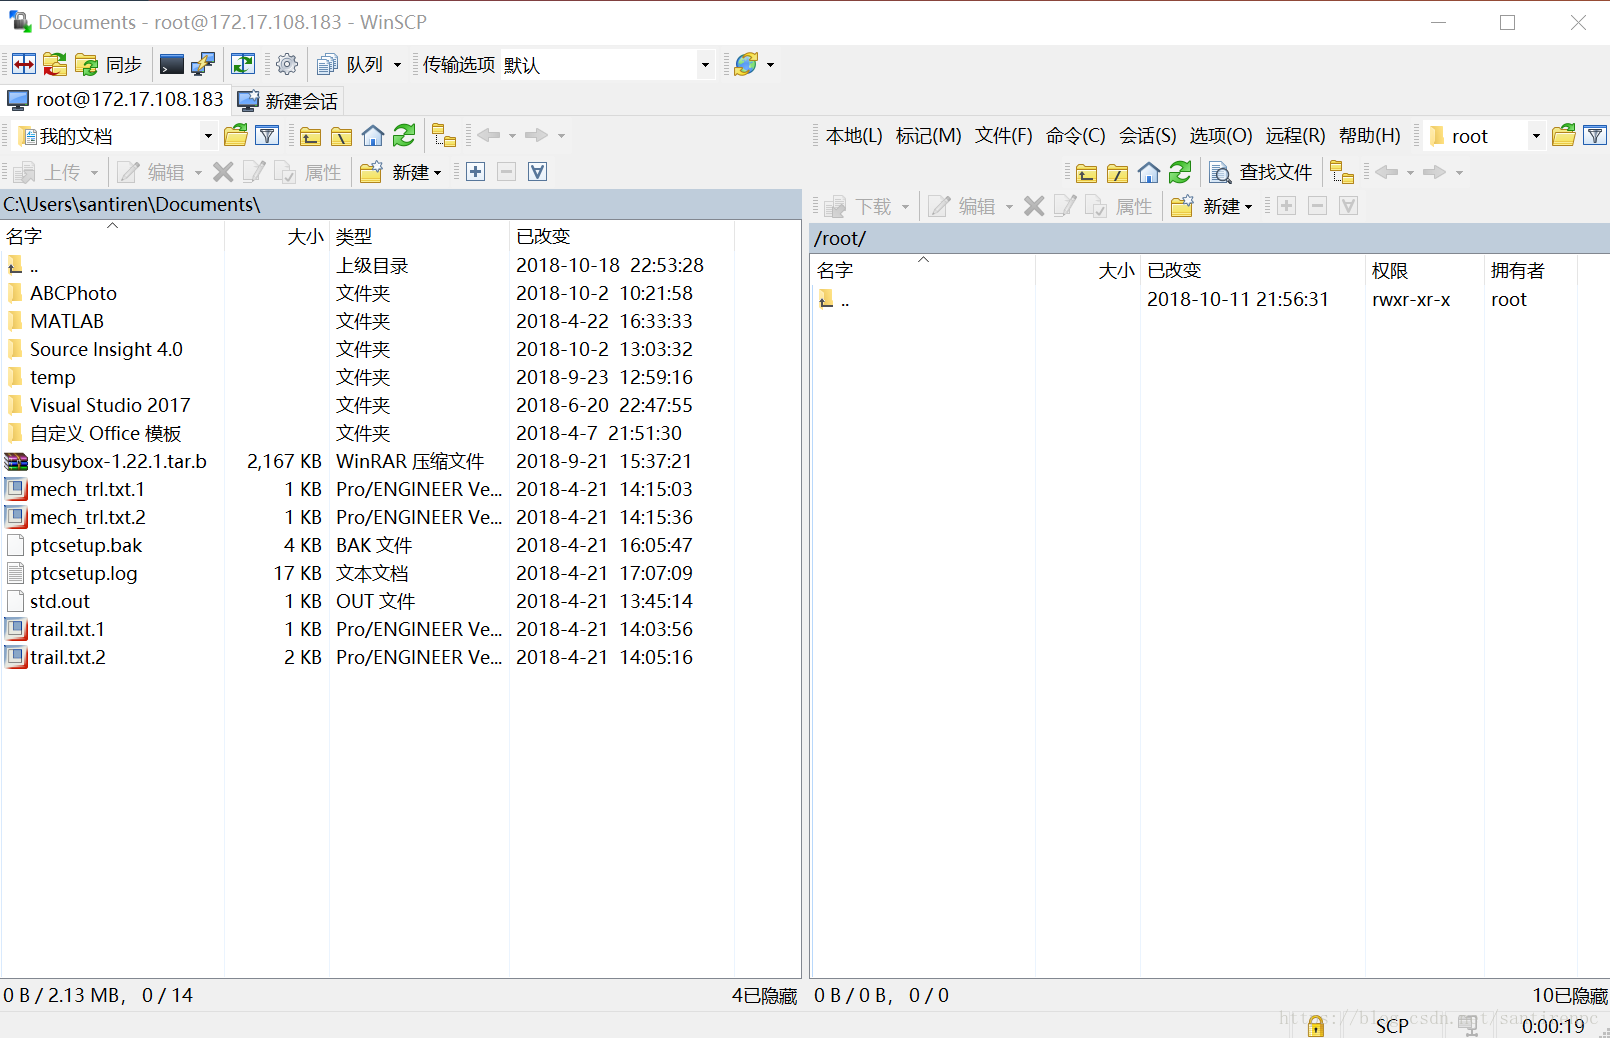This screenshot has width=1610, height=1038.
Task: Toggle synchronized browsing in local panel
Action: (x=444, y=135)
